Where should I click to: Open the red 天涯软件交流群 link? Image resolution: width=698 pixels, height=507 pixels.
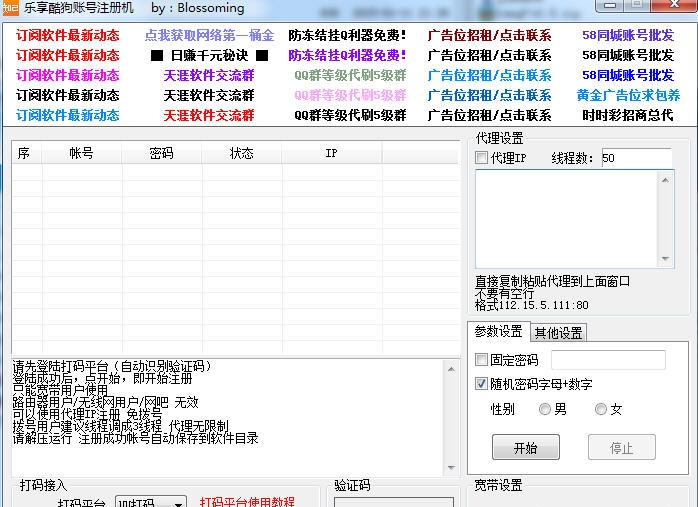(x=209, y=115)
